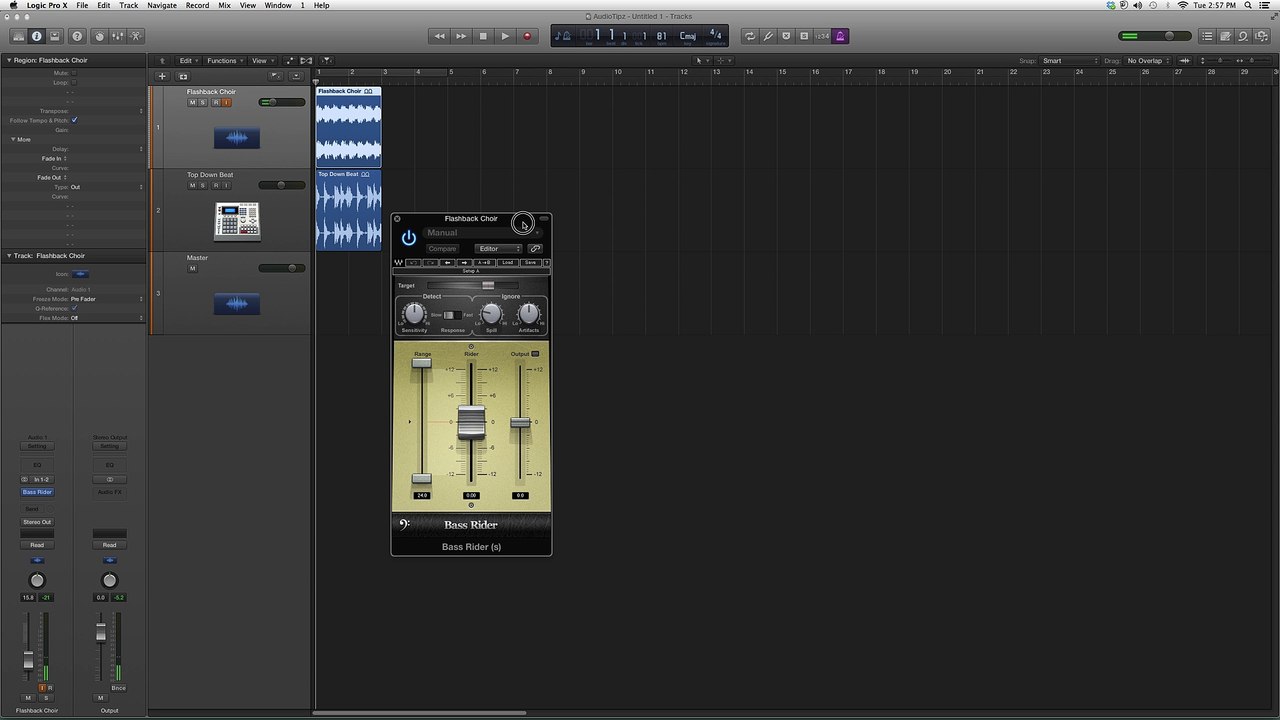Toggle Count-in 1234 button
This screenshot has width=1280, height=720.
822,36
